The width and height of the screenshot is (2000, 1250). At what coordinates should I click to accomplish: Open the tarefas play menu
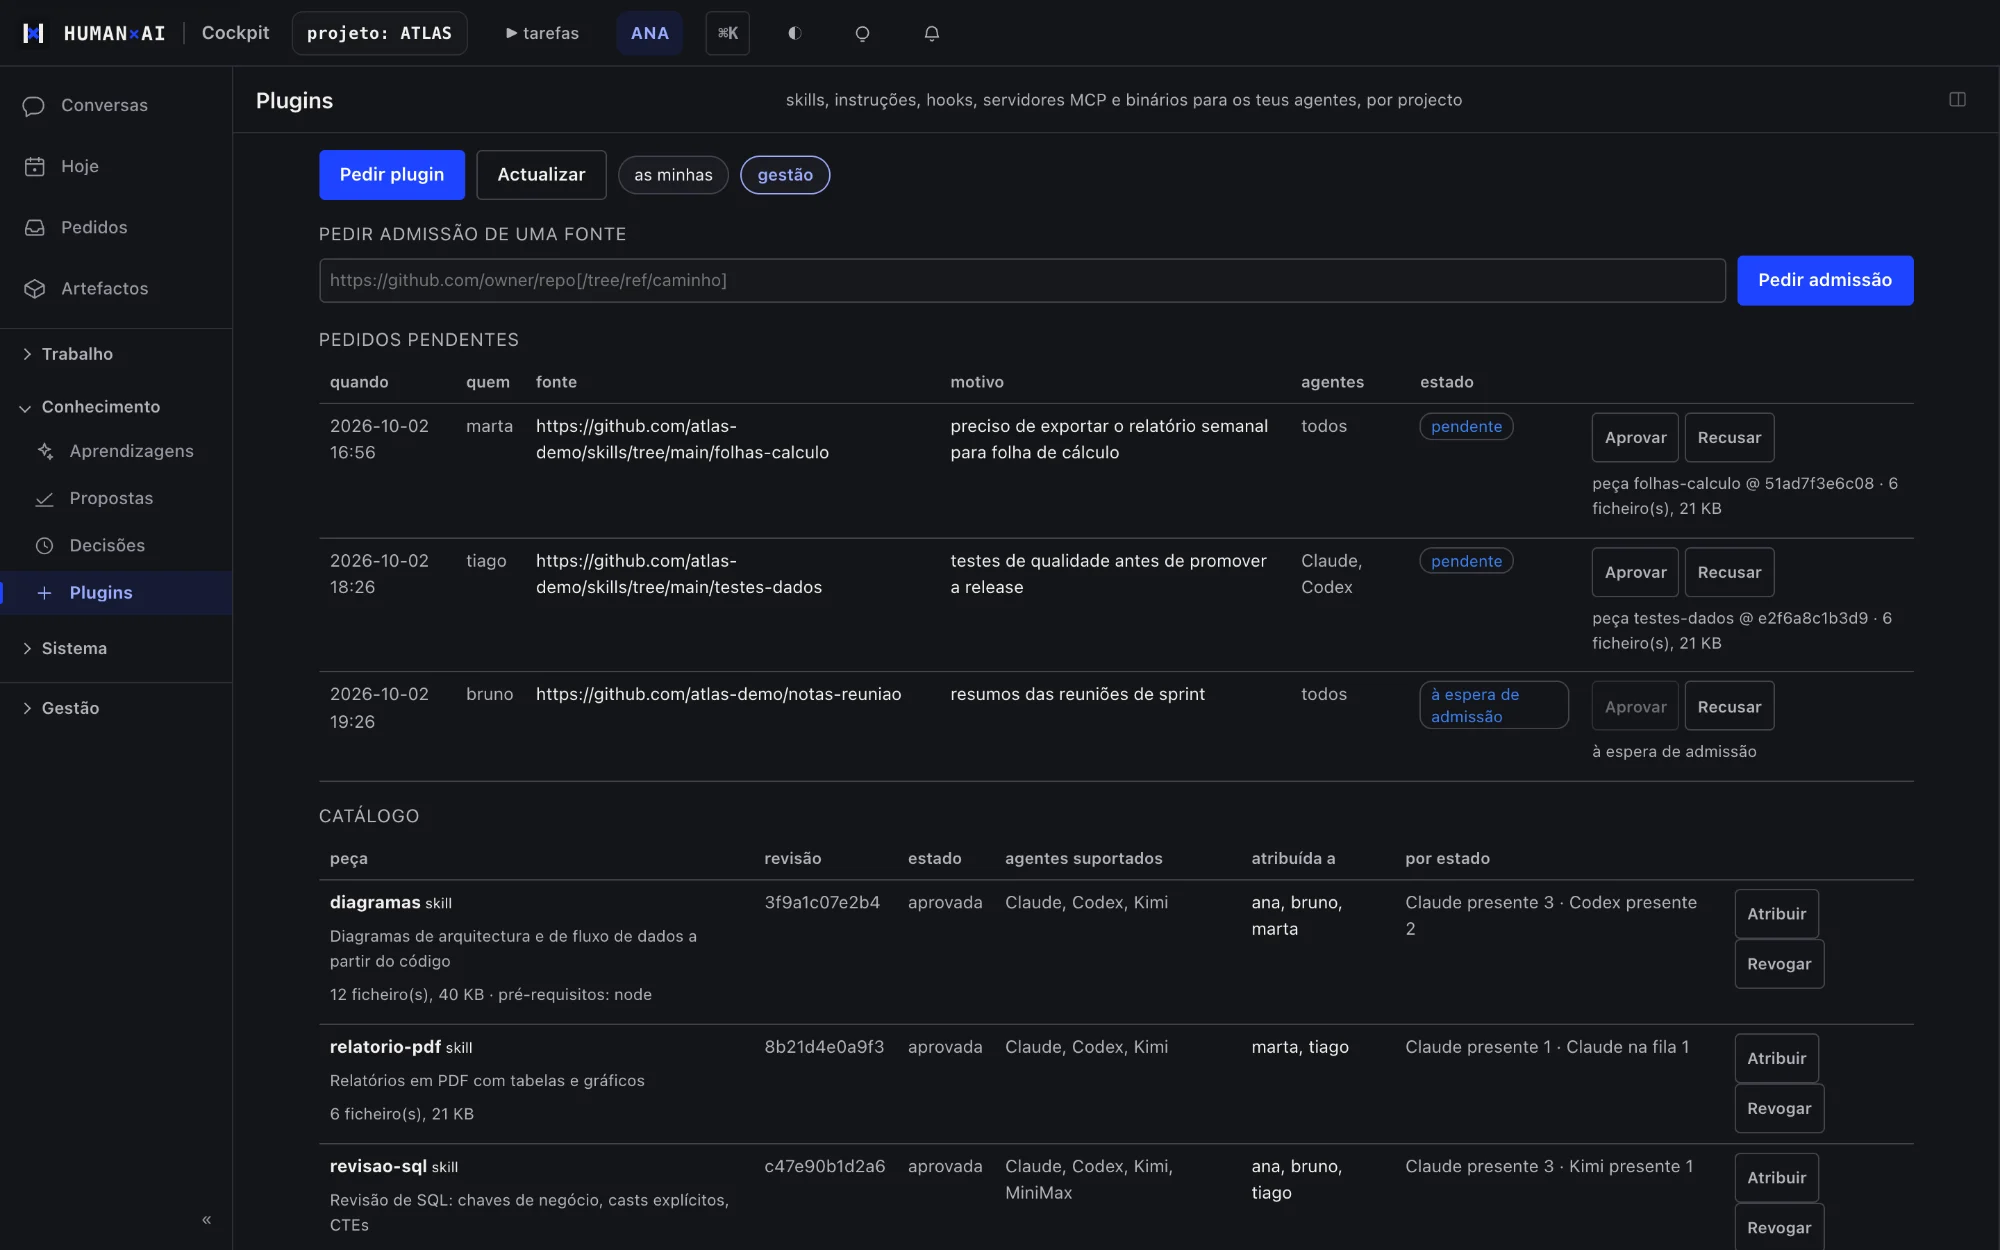click(x=542, y=33)
